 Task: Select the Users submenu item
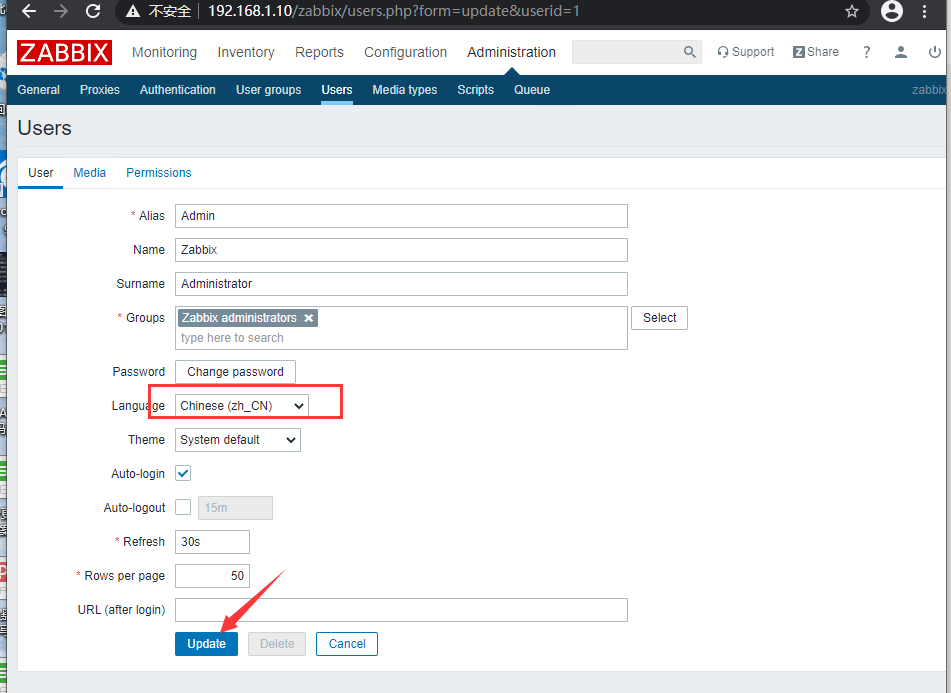[x=337, y=90]
